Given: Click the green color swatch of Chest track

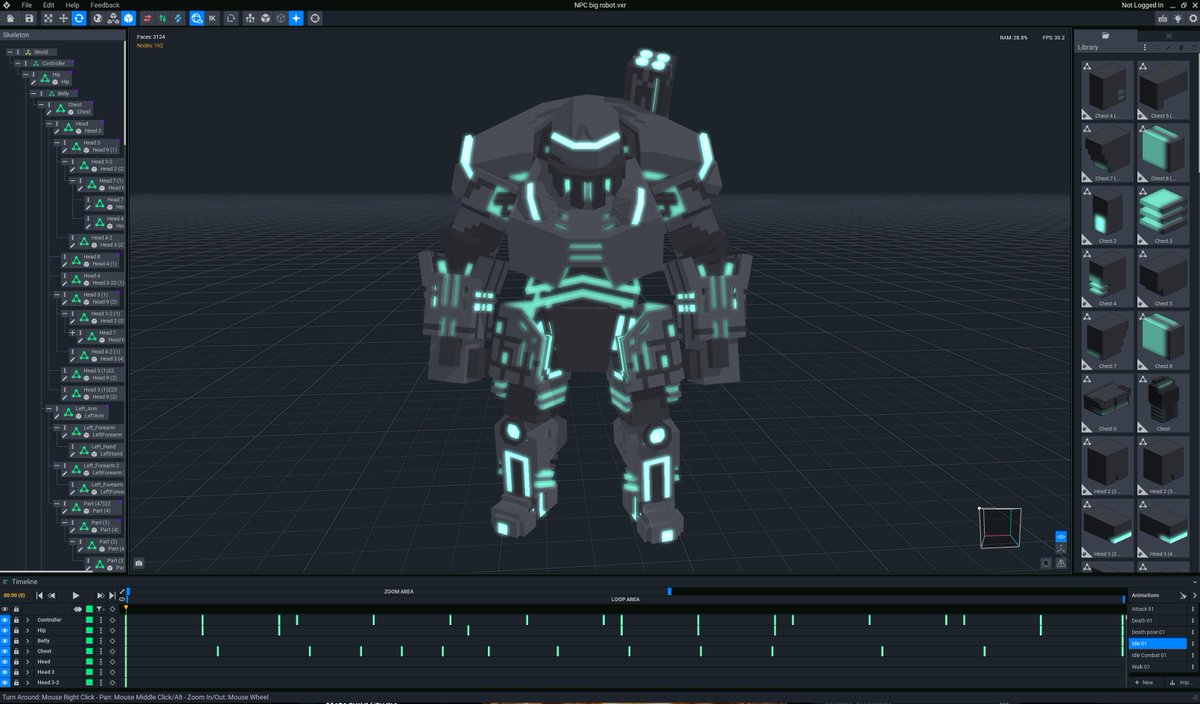Looking at the screenshot, I should (89, 651).
